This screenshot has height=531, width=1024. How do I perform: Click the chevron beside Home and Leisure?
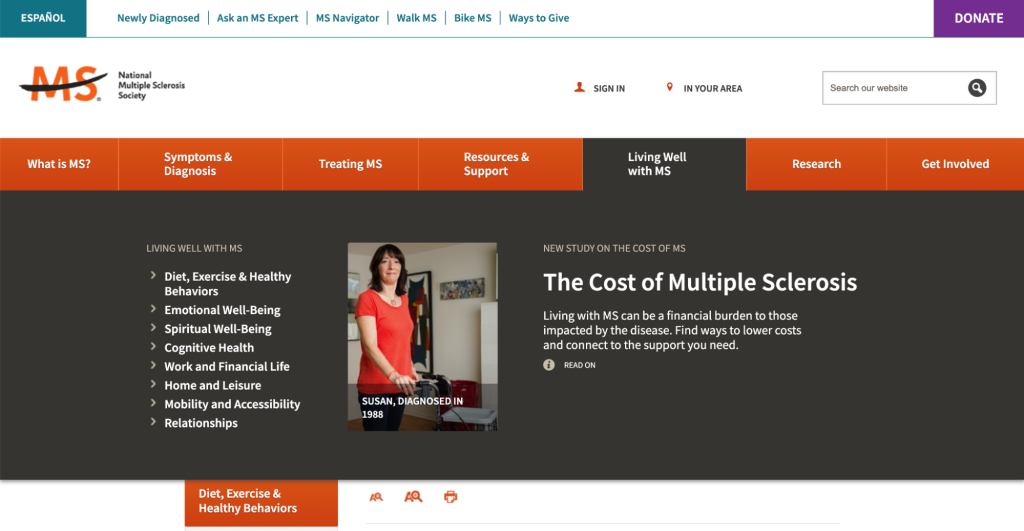153,384
